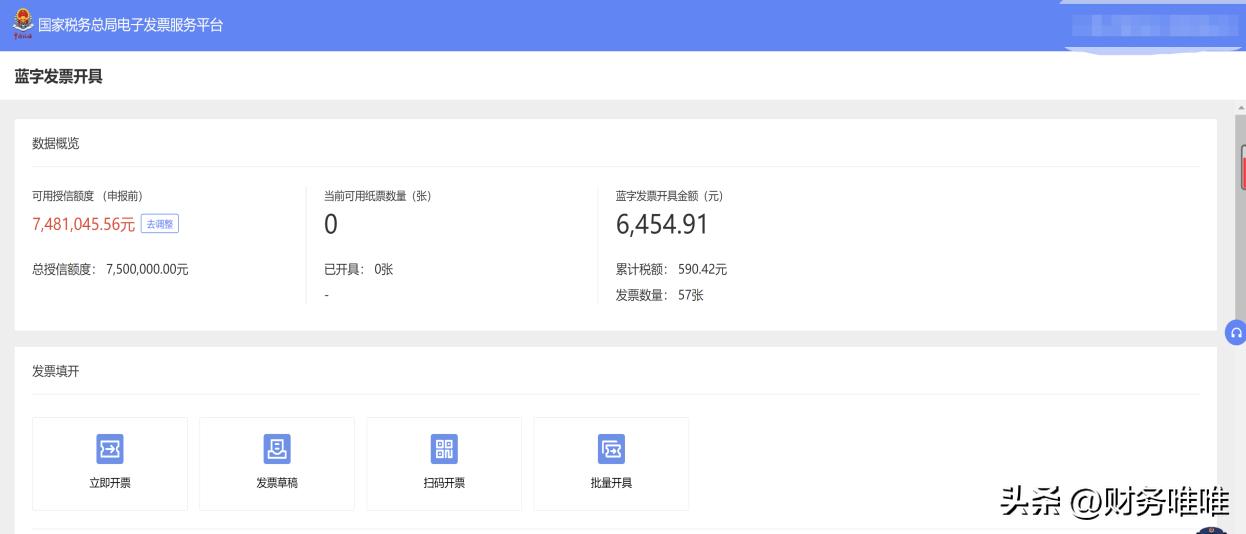
Task: Click the 已开具 0张 text
Action: point(359,269)
